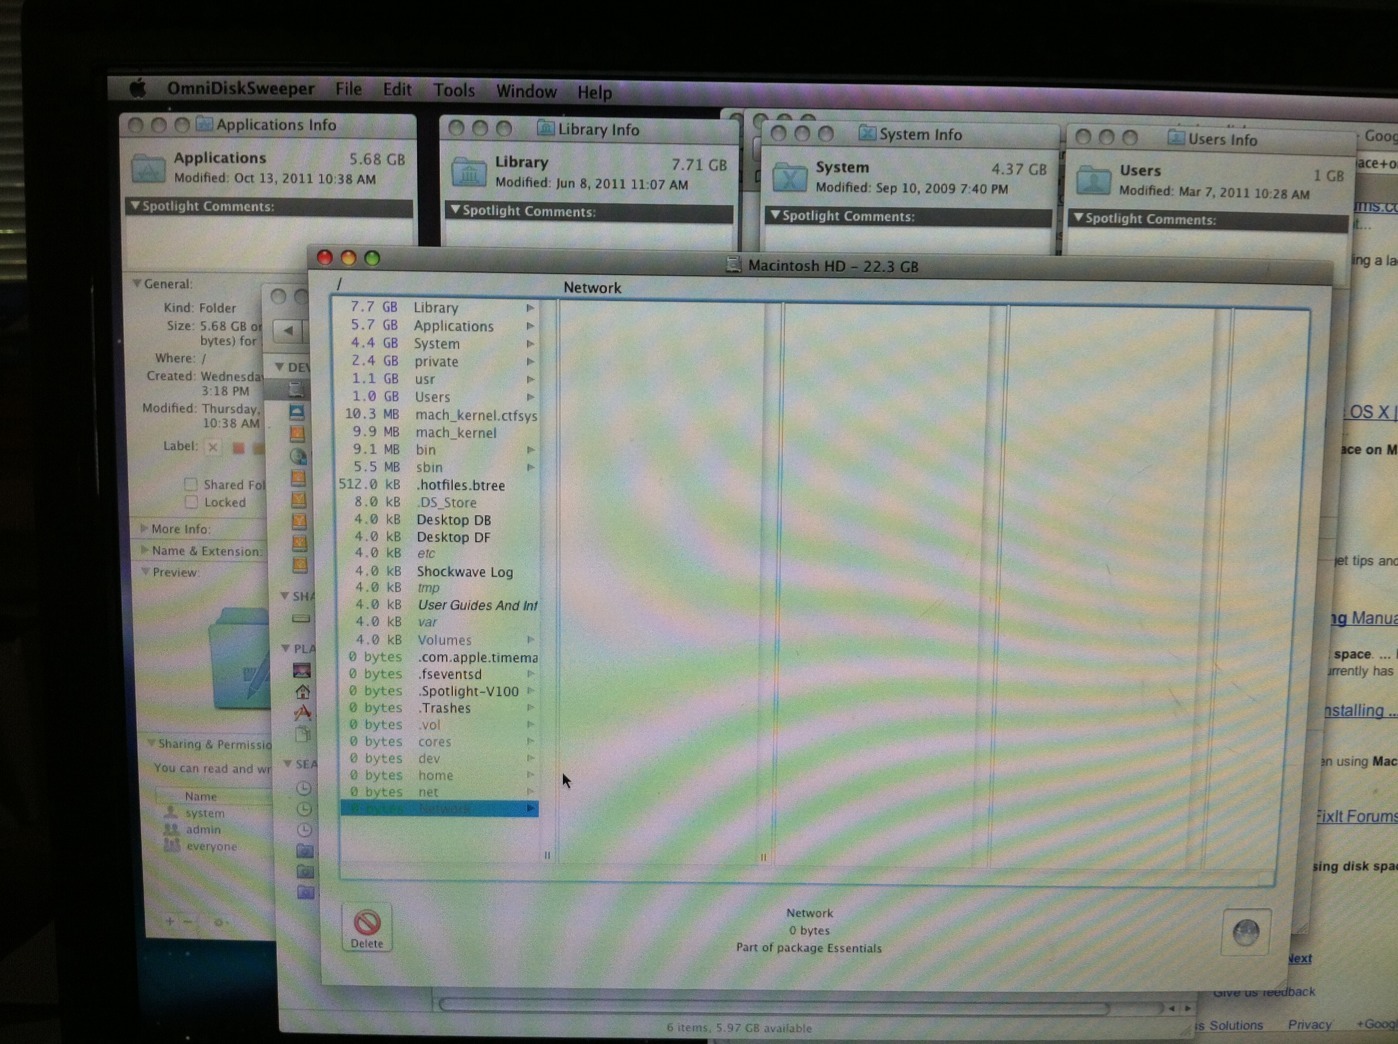1398x1044 pixels.
Task: Open the File menu
Action: (x=348, y=89)
